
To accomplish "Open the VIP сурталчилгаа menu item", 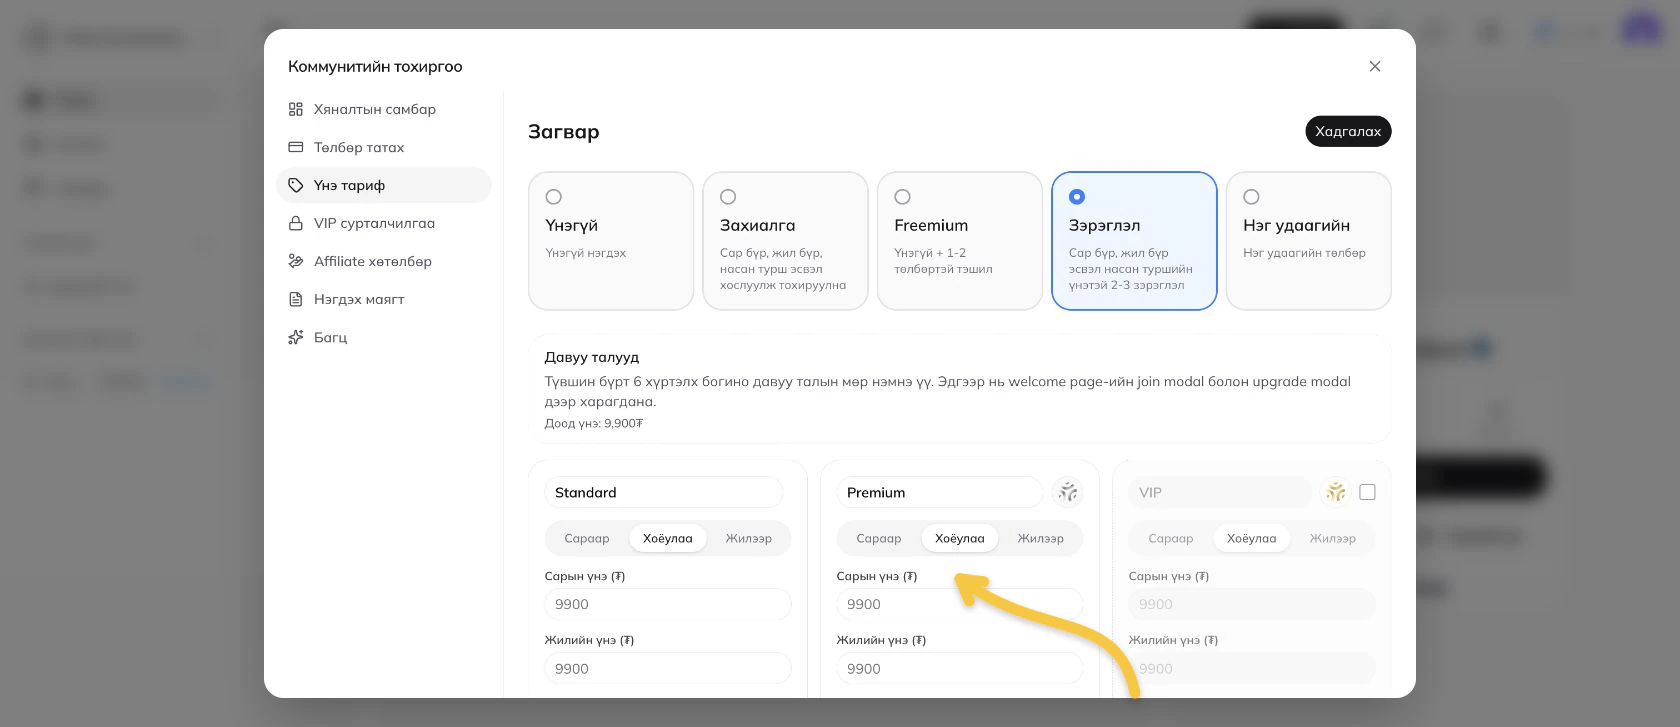I will click(384, 223).
